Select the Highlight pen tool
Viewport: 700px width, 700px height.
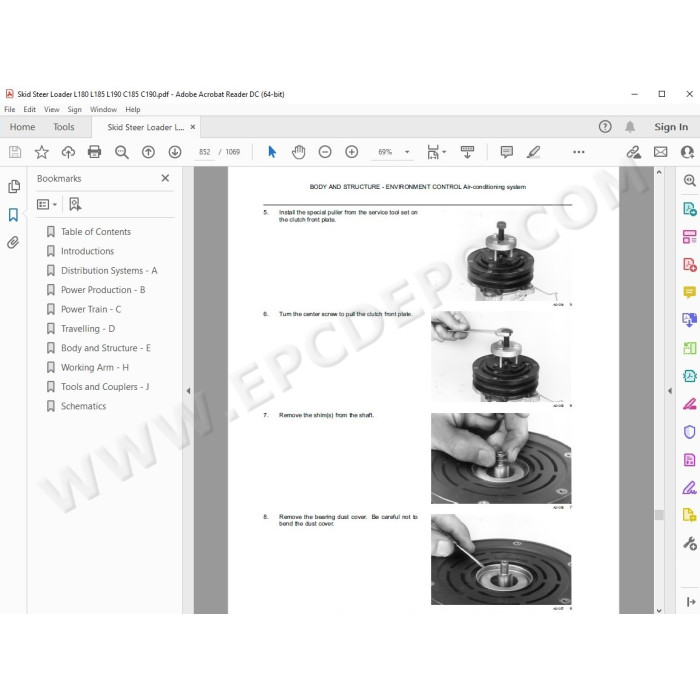tap(533, 152)
